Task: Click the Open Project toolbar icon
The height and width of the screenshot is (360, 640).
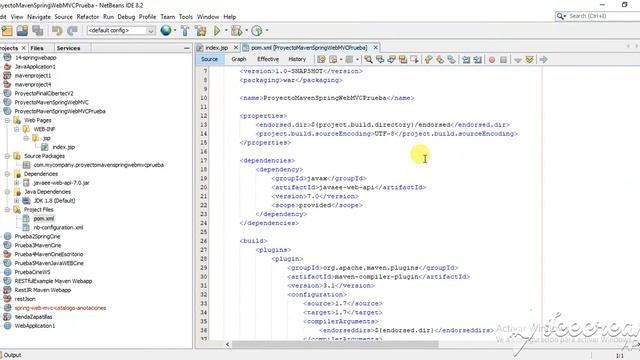Action: coord(22,31)
